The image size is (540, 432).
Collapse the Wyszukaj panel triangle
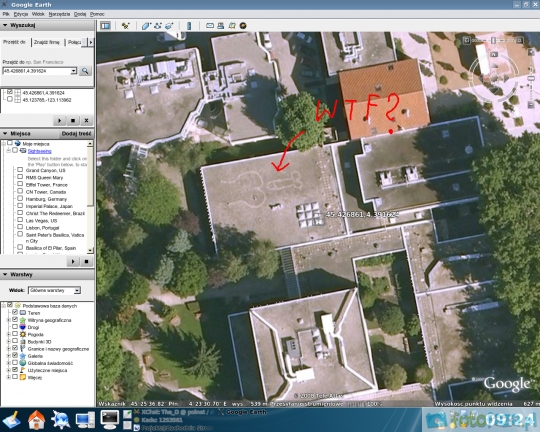(x=5, y=25)
